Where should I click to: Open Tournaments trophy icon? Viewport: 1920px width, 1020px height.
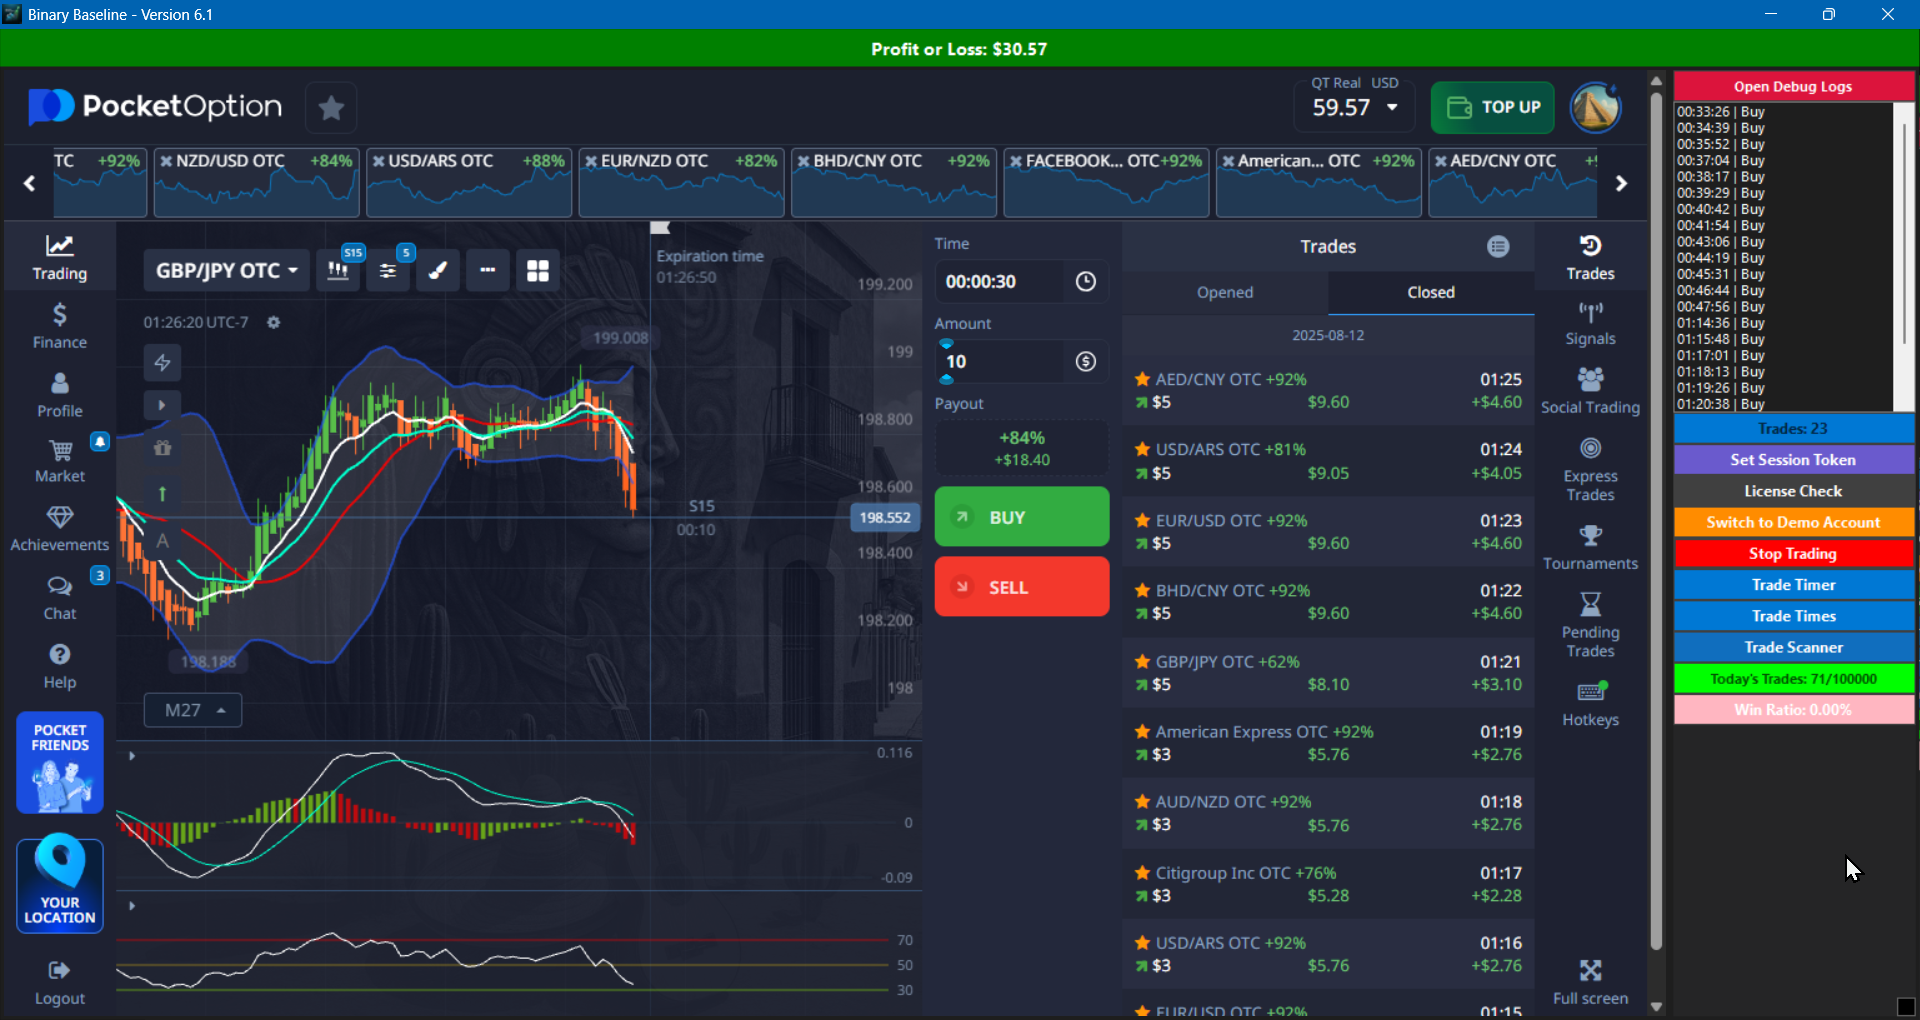[1590, 548]
